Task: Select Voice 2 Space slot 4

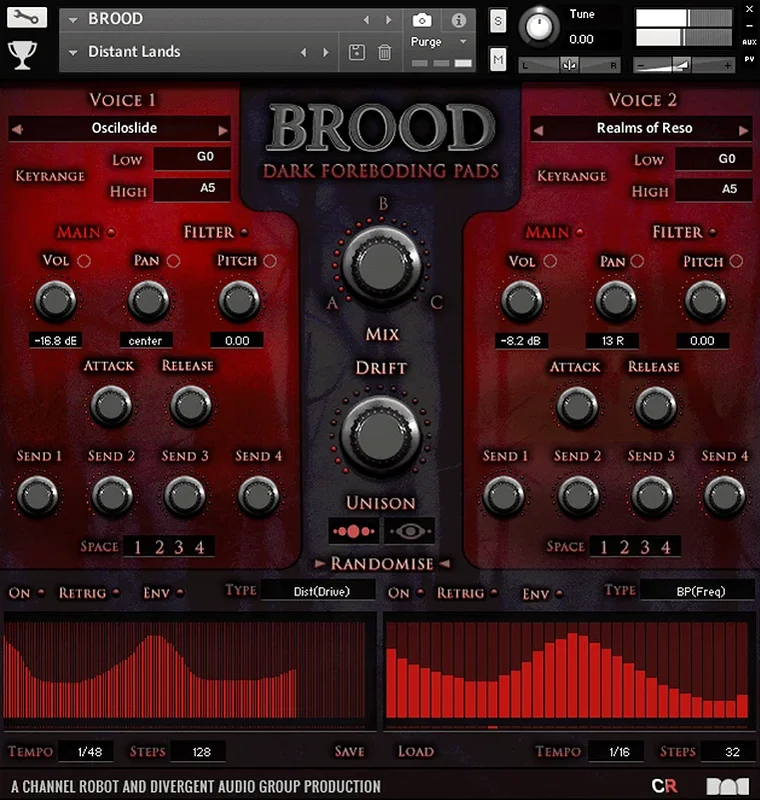Action: tap(666, 547)
